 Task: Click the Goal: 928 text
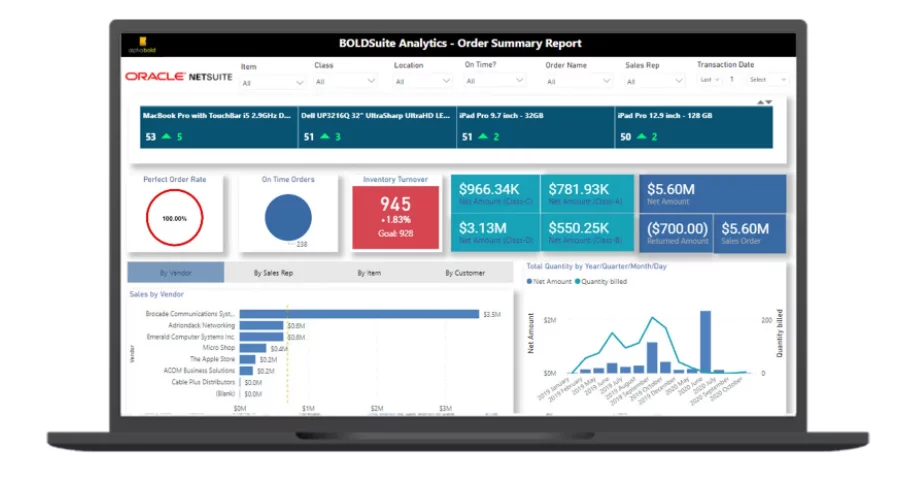(x=396, y=233)
